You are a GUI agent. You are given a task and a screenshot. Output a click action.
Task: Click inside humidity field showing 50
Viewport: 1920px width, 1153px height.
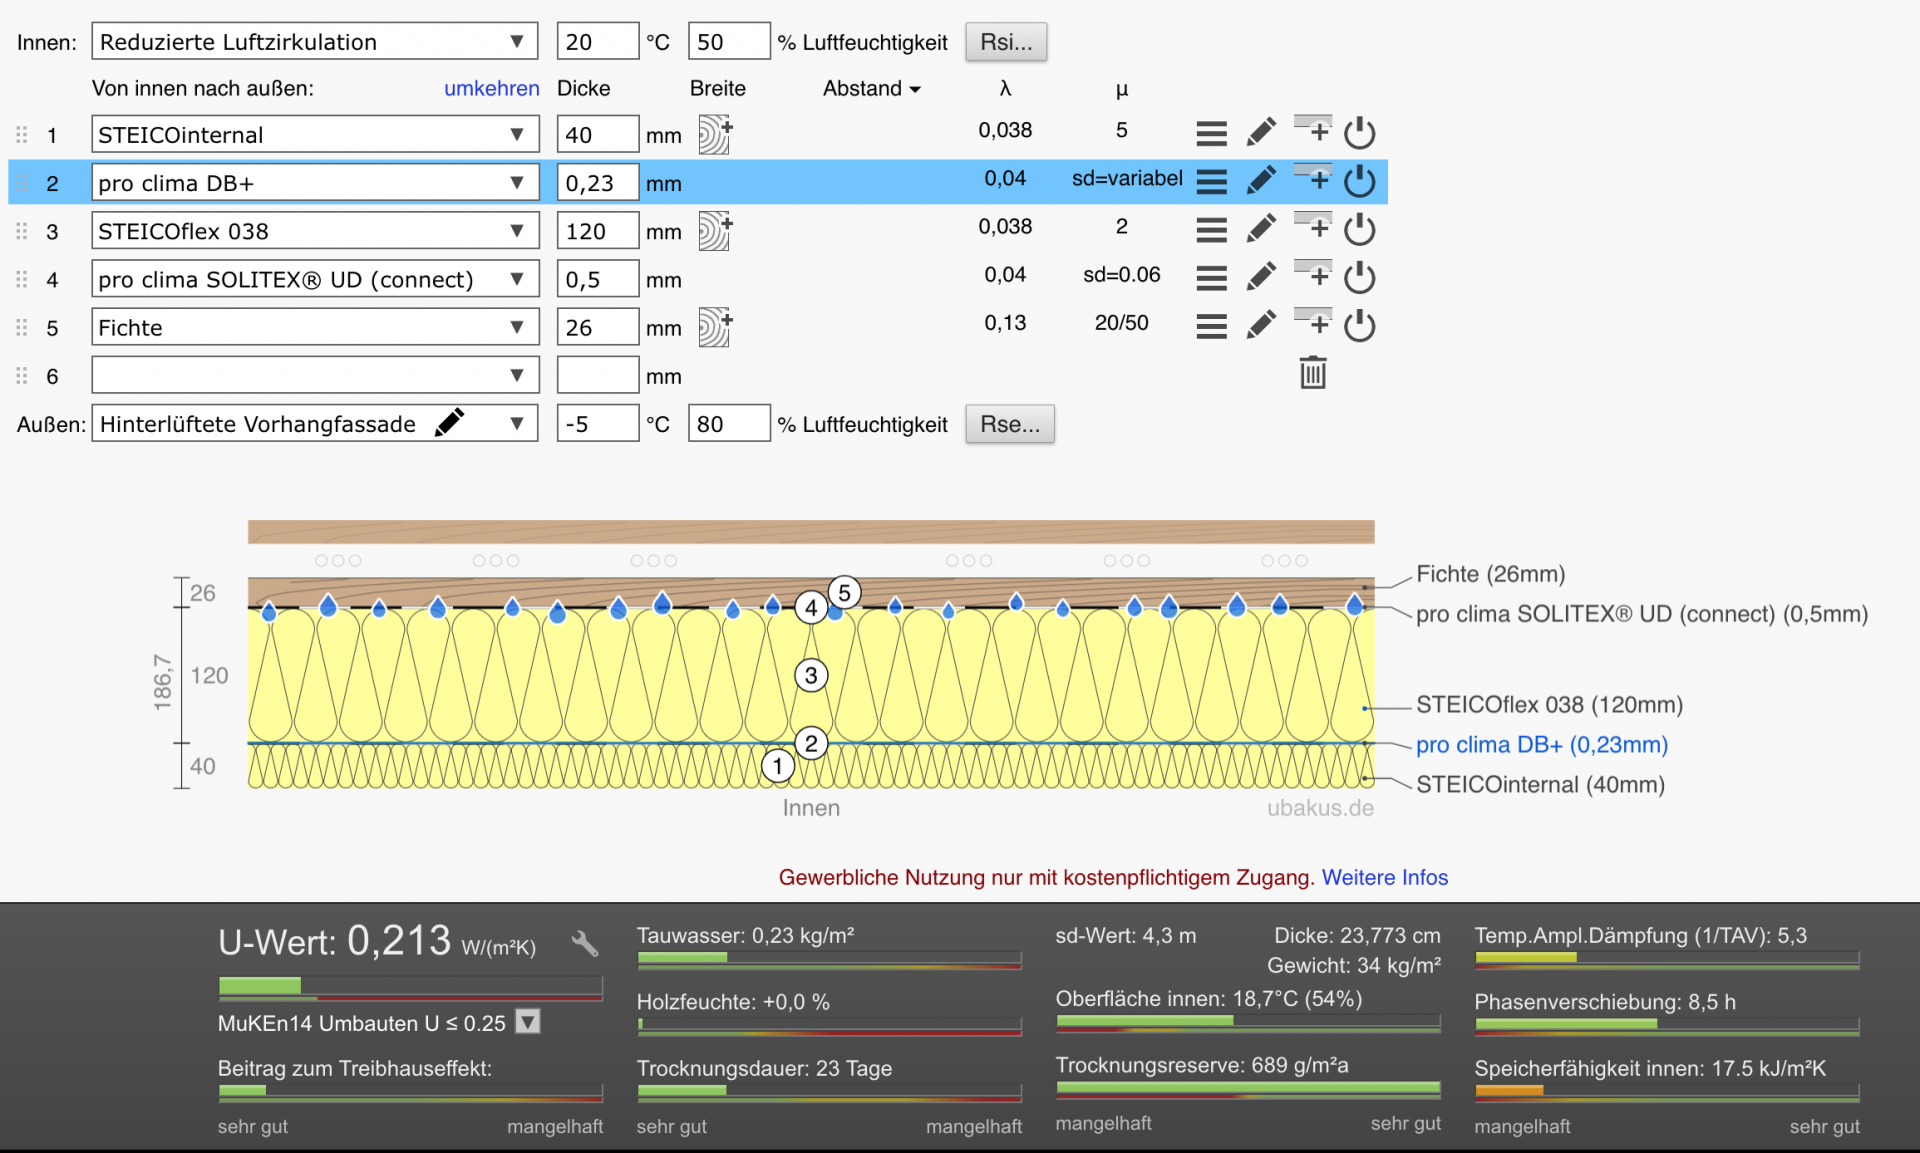728,42
